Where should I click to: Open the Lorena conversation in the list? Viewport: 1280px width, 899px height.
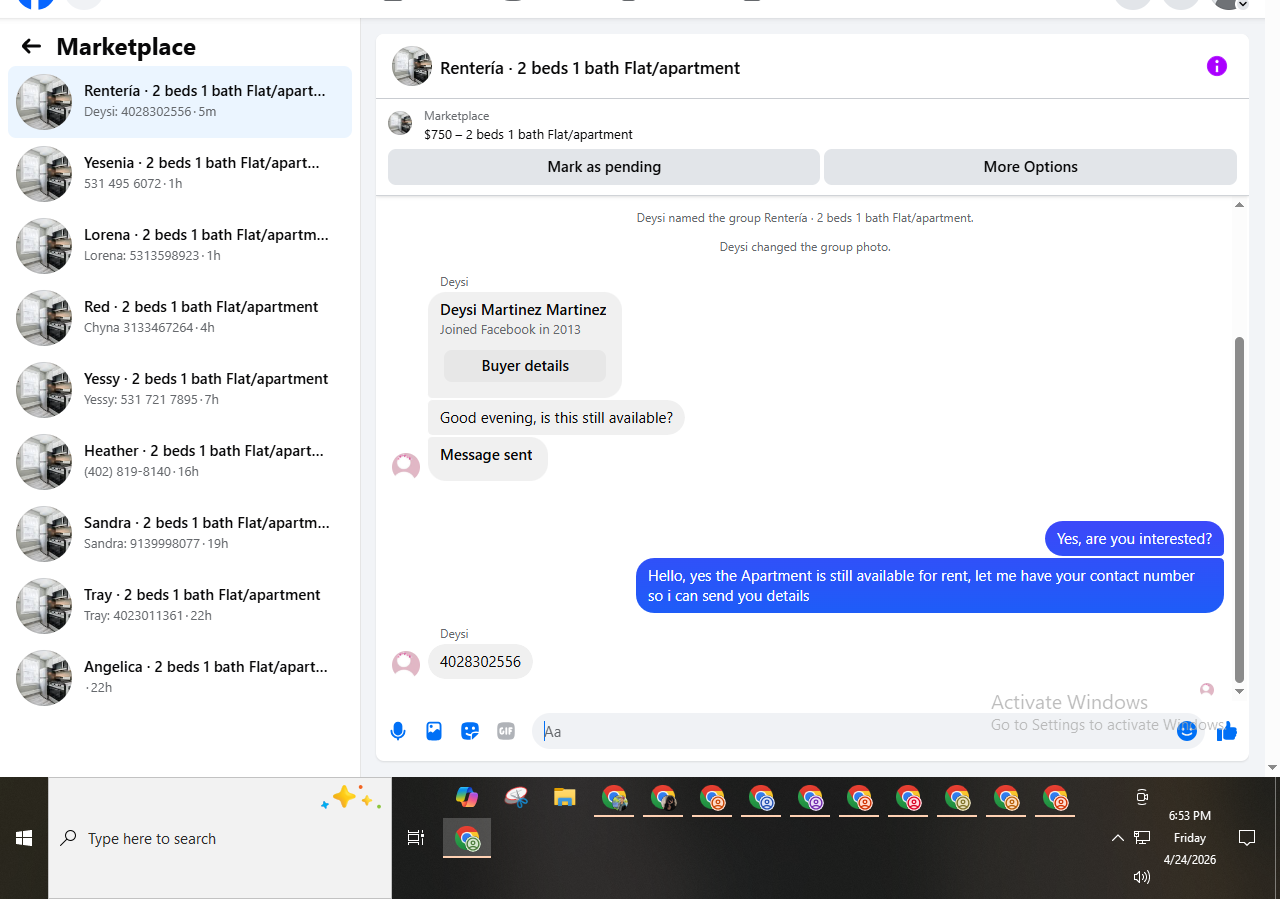pos(180,246)
